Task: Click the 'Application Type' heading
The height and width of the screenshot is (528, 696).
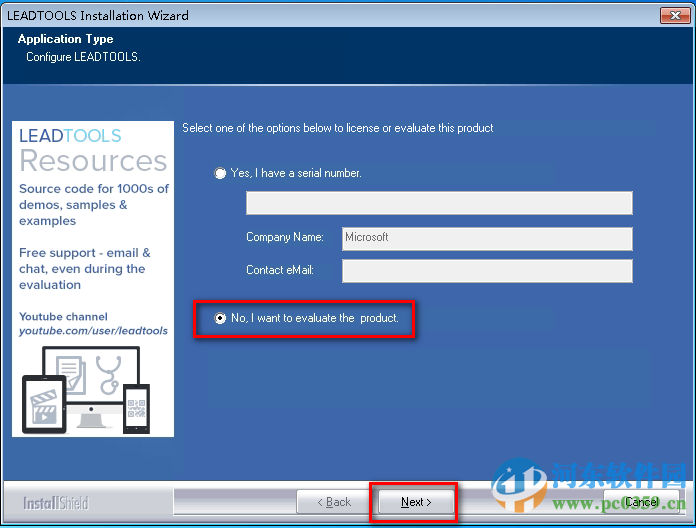Action: (x=66, y=39)
